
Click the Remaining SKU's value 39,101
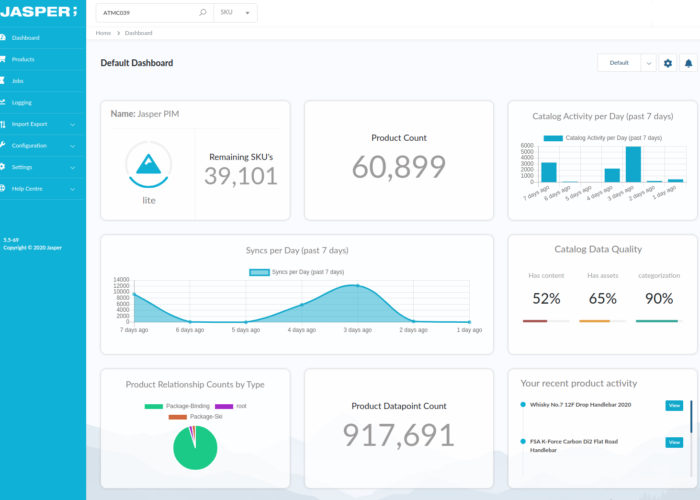click(241, 176)
